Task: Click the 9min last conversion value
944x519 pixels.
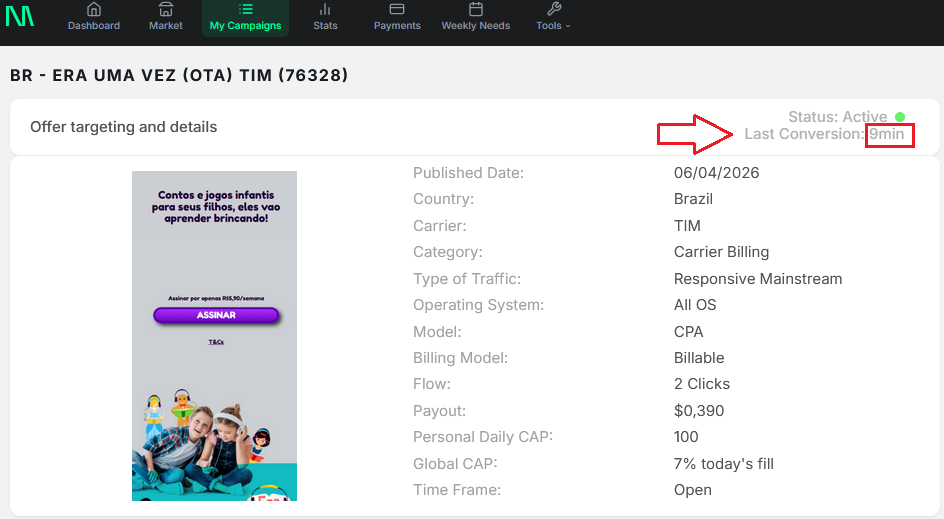Action: click(x=886, y=134)
